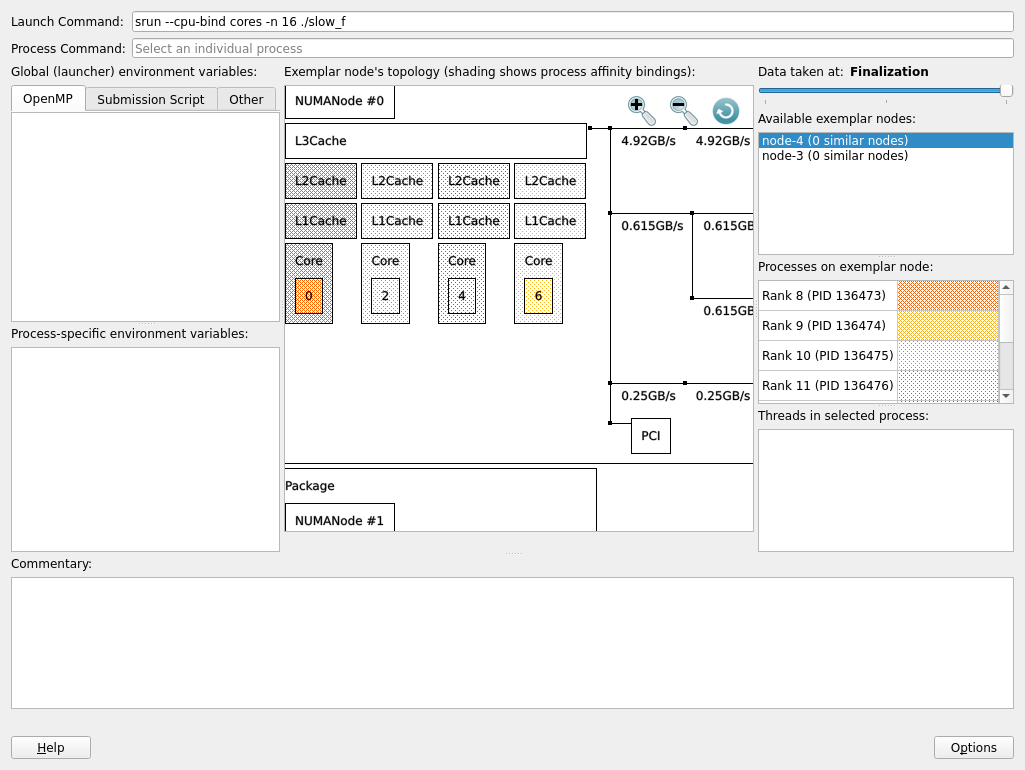Select Rank 9 (PID 136474) process
The width and height of the screenshot is (1025, 770).
pyautogui.click(x=828, y=326)
